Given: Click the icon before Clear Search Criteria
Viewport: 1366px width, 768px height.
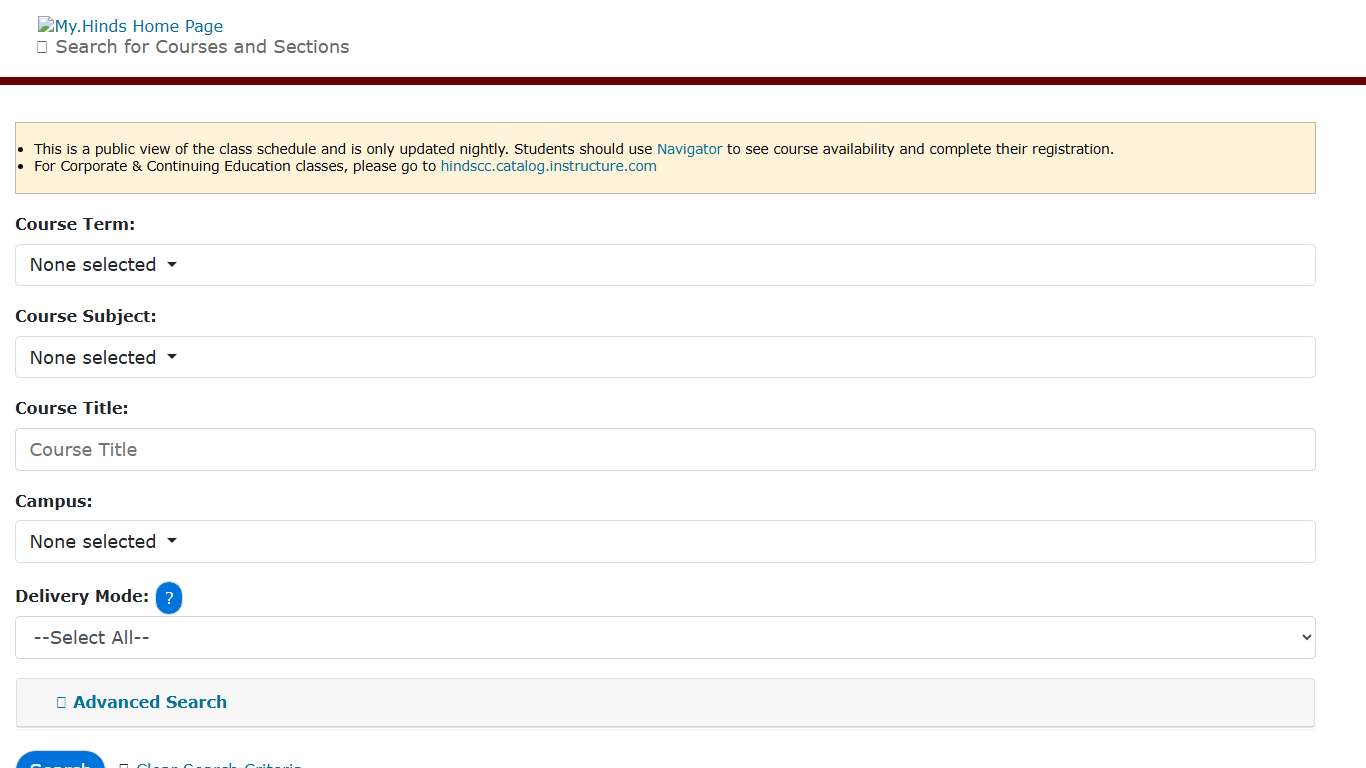Looking at the screenshot, I should pyautogui.click(x=122, y=765).
